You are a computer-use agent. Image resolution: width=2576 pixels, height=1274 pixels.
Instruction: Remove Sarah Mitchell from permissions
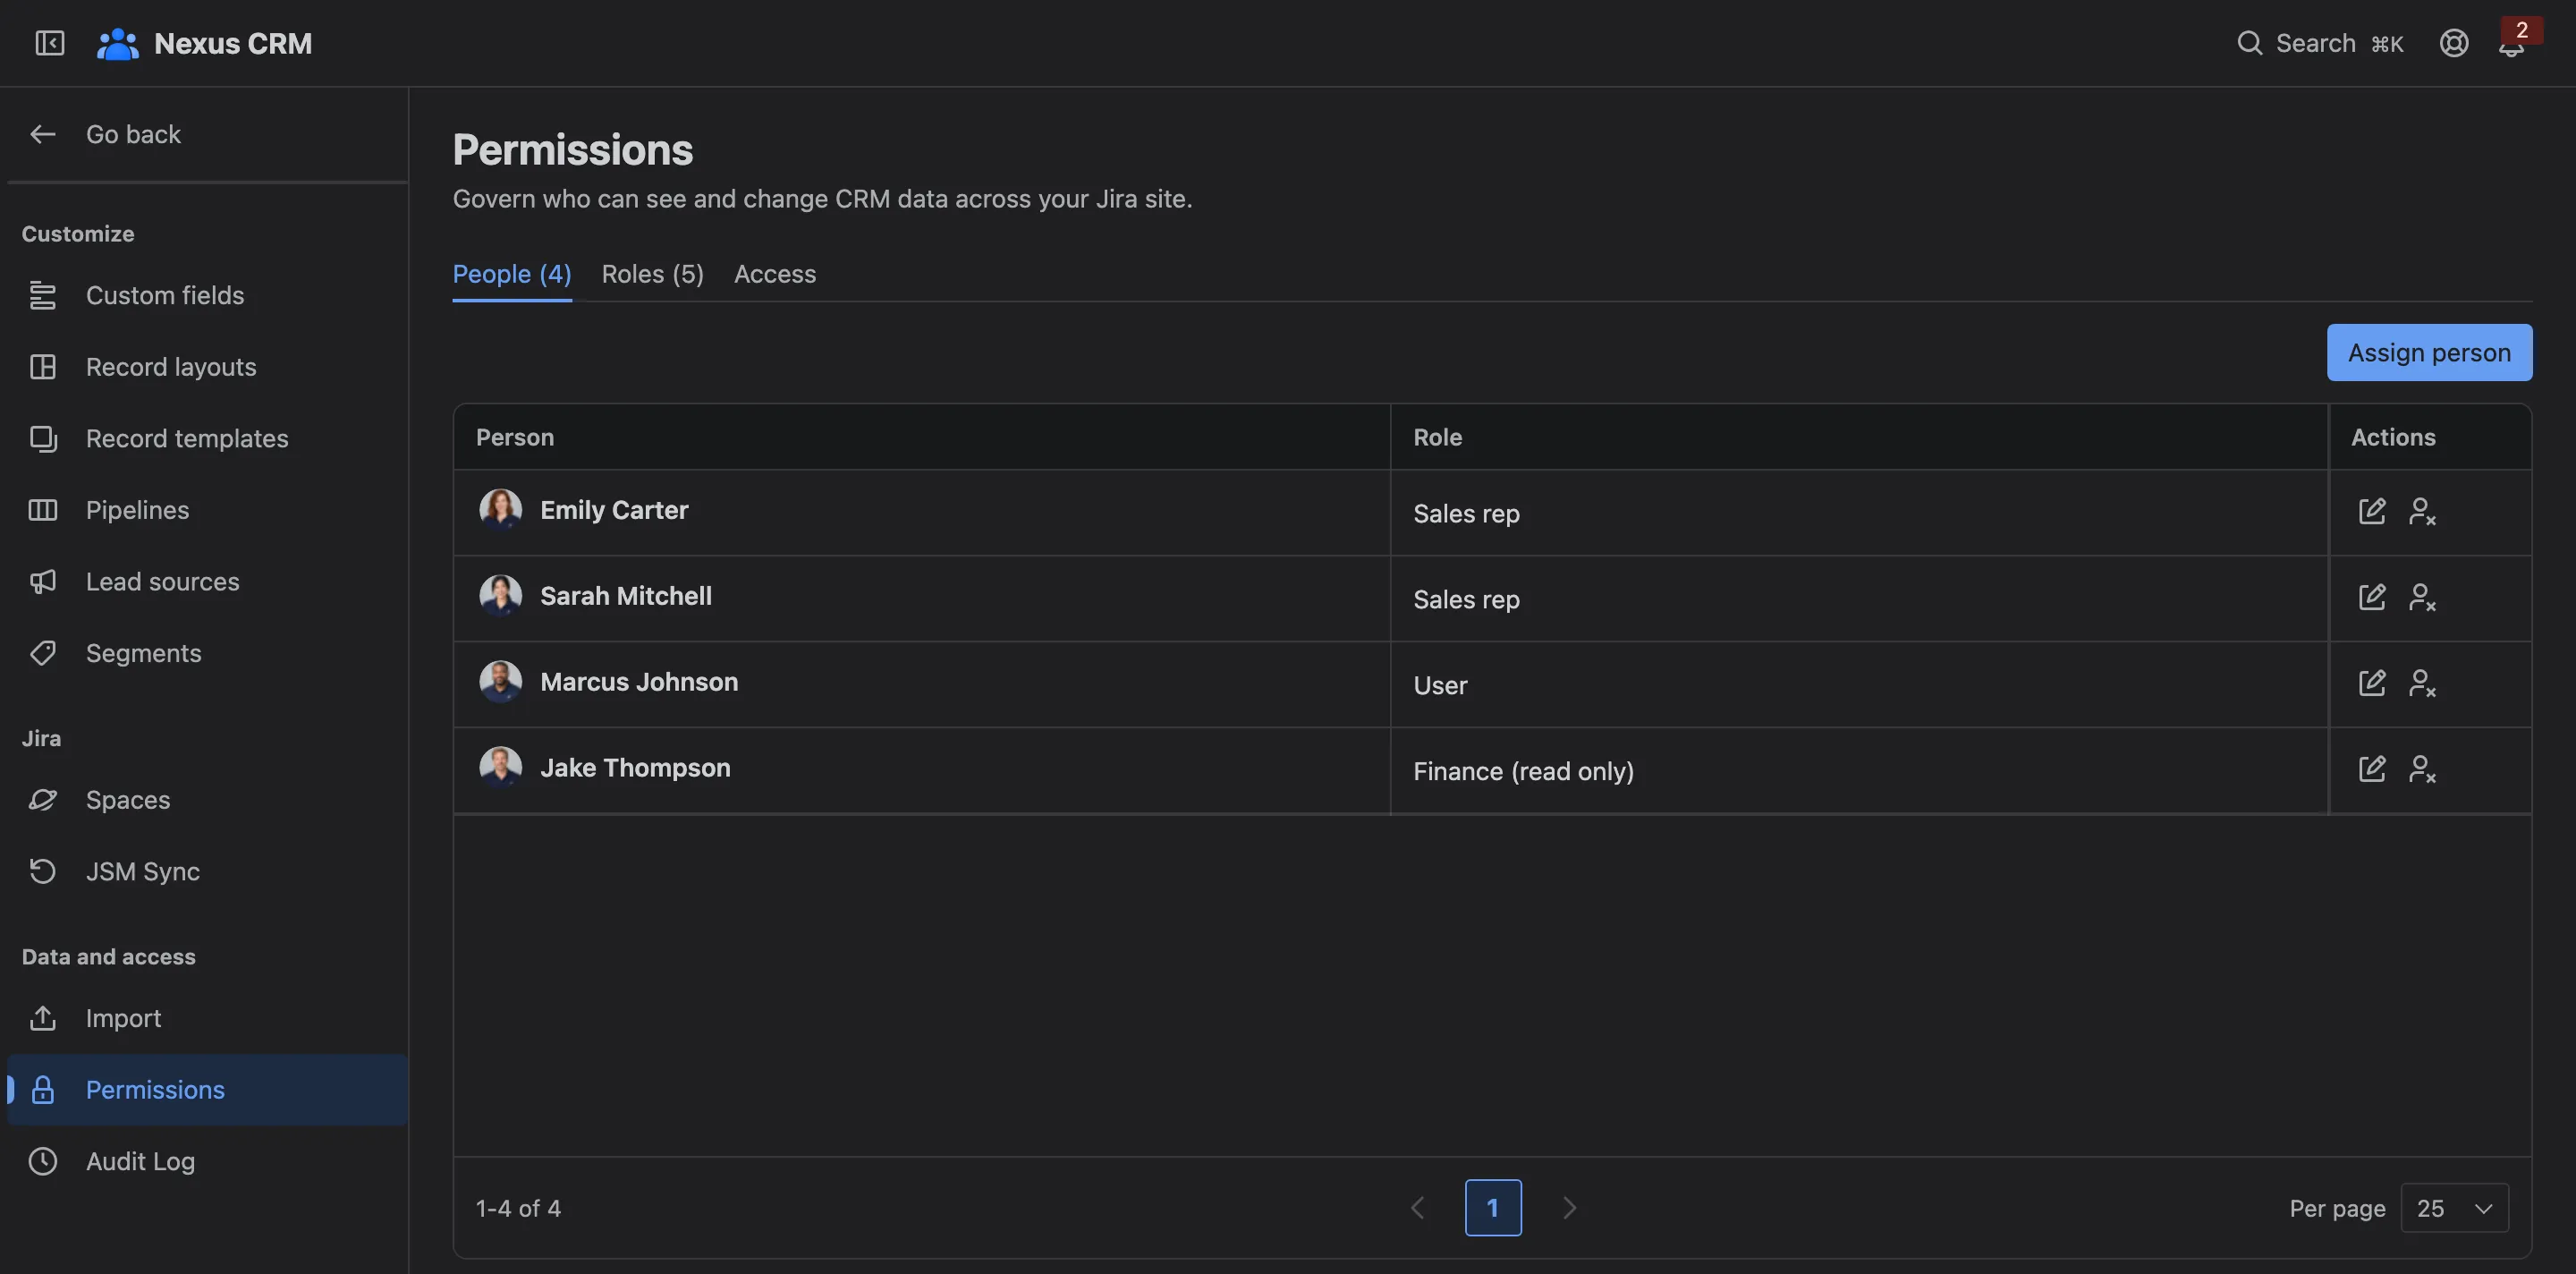pyautogui.click(x=2422, y=597)
